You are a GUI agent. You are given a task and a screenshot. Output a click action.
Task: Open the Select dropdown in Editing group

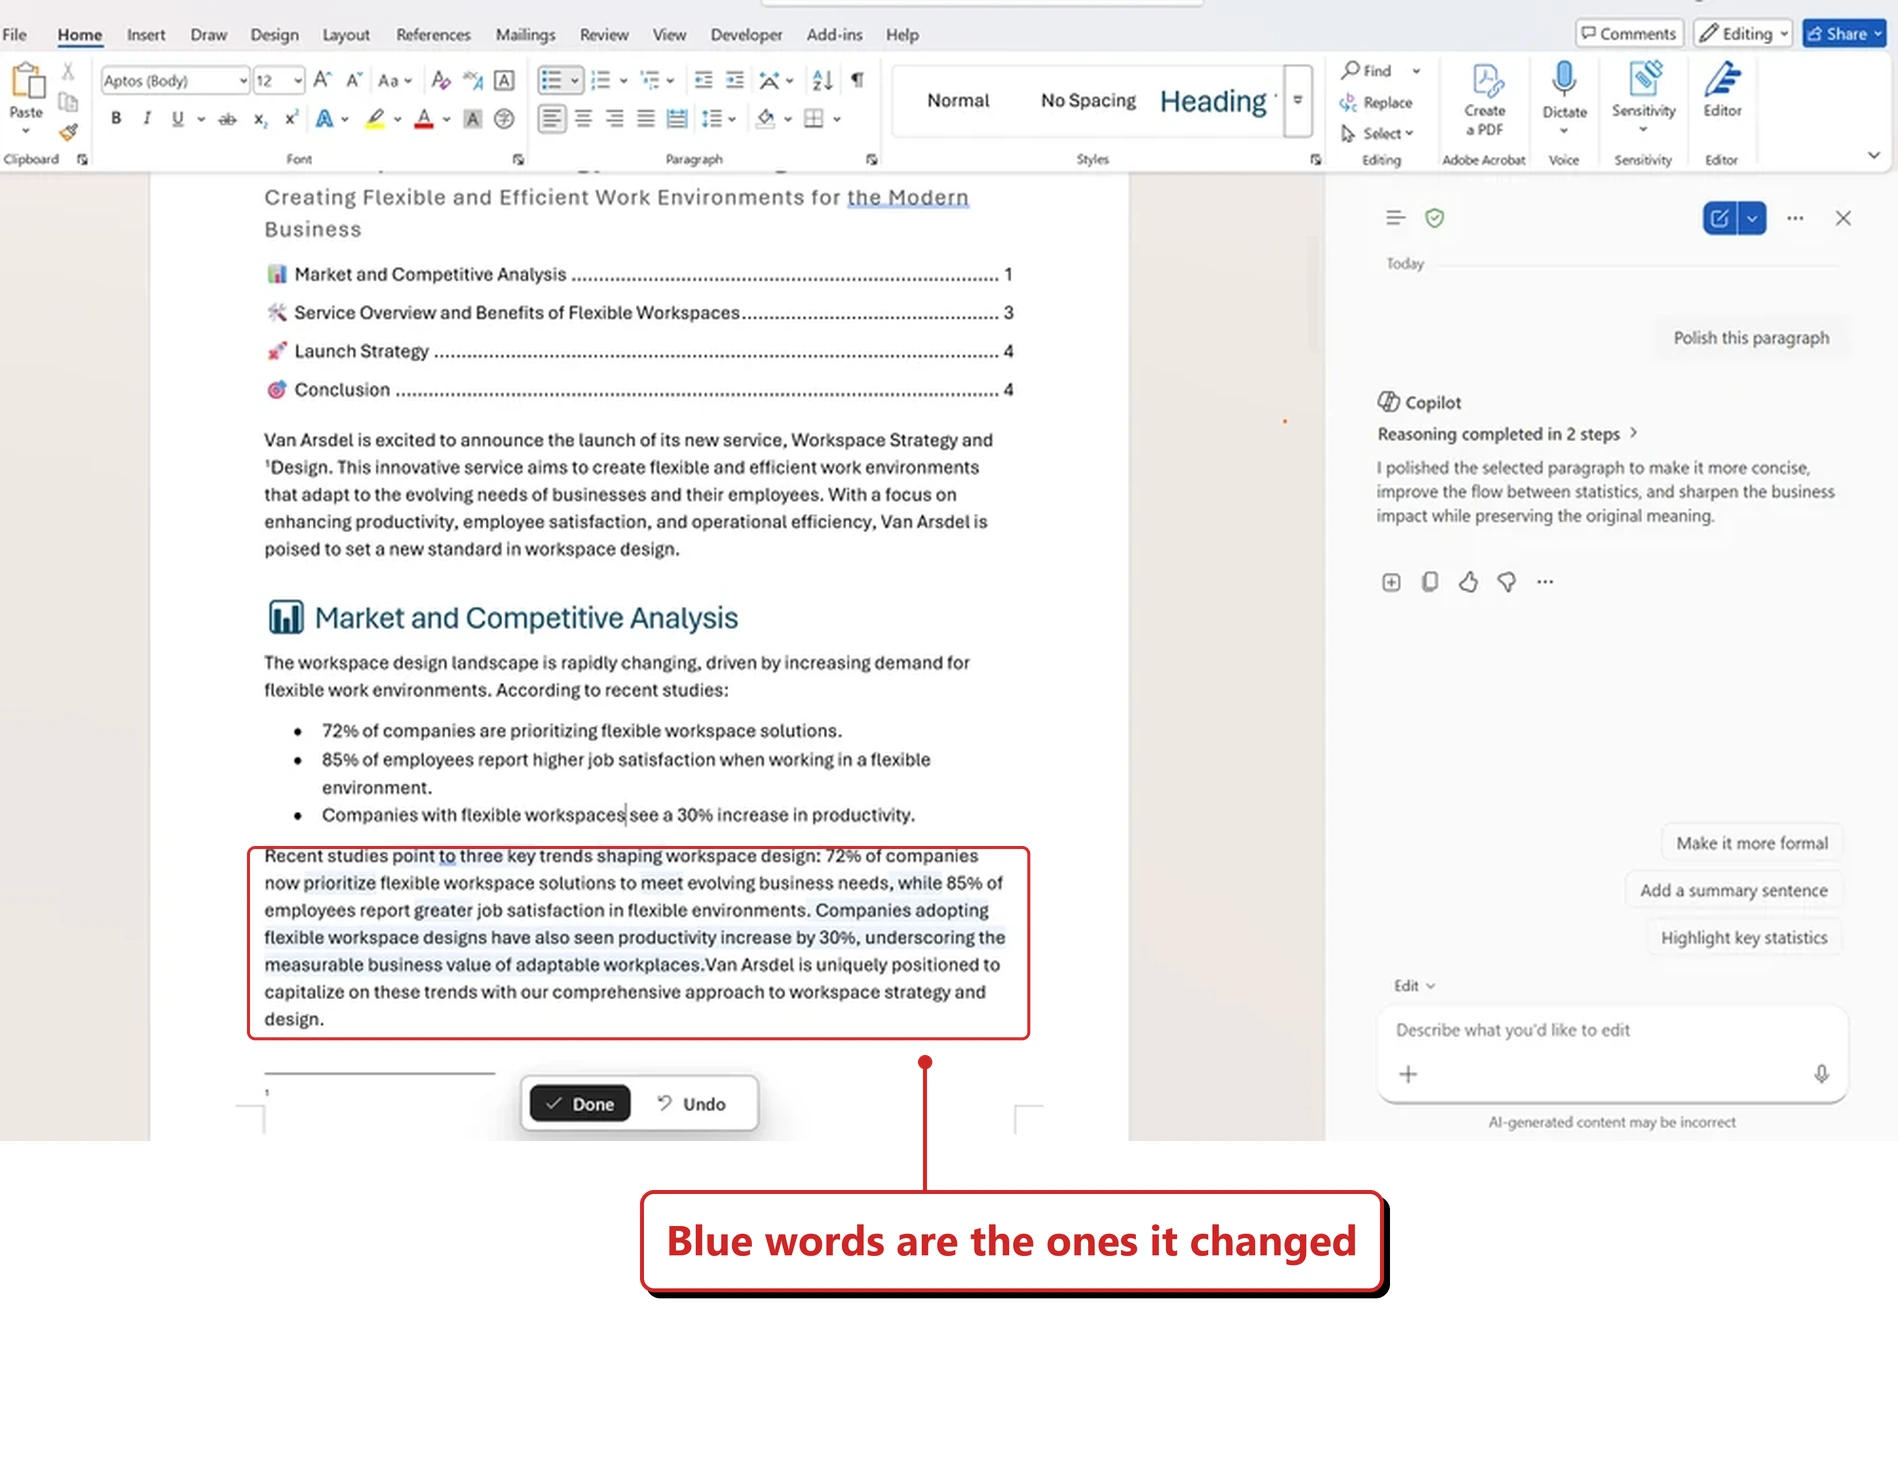[1377, 133]
